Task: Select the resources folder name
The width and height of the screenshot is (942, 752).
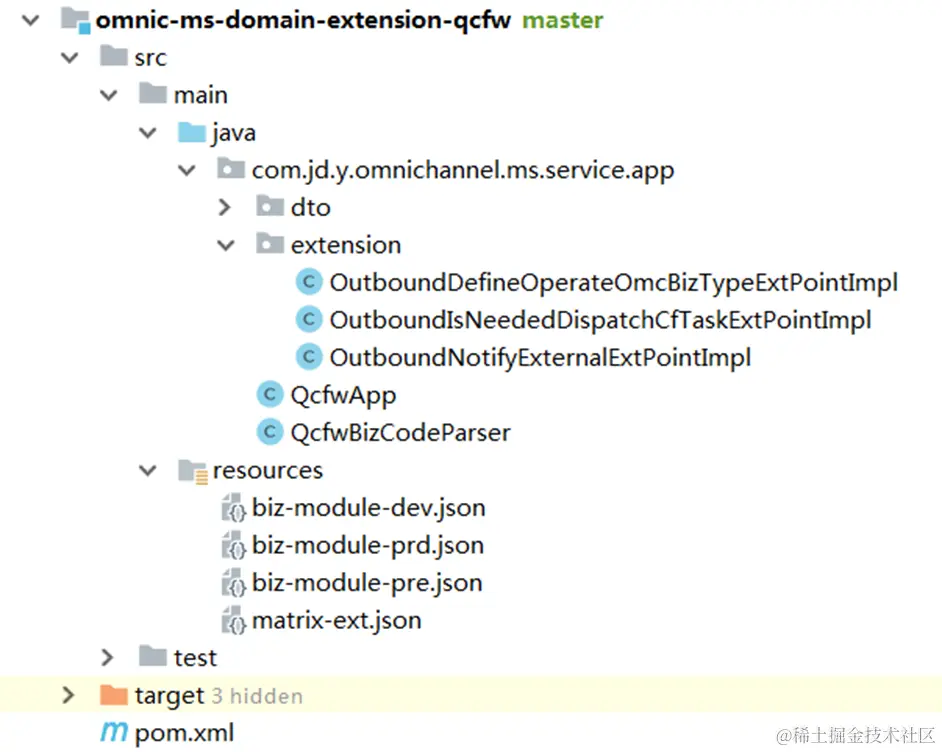Action: pyautogui.click(x=267, y=470)
